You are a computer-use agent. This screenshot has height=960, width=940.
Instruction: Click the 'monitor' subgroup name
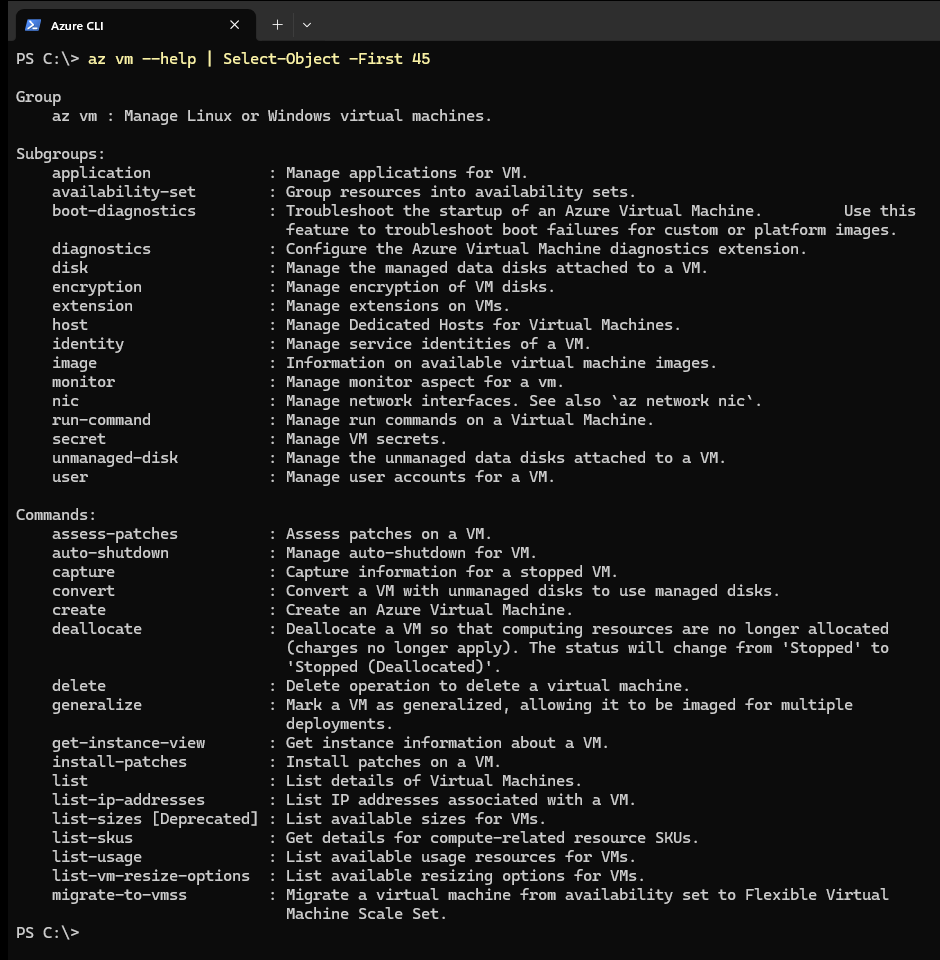pyautogui.click(x=83, y=382)
